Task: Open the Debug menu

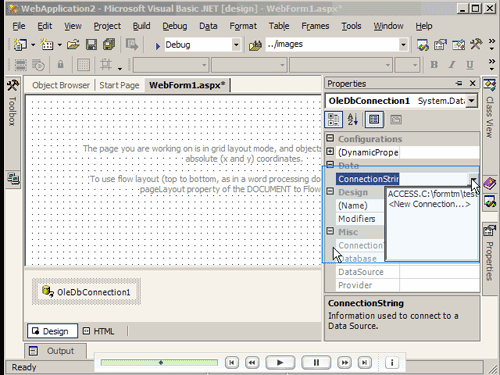Action: pyautogui.click(x=175, y=26)
